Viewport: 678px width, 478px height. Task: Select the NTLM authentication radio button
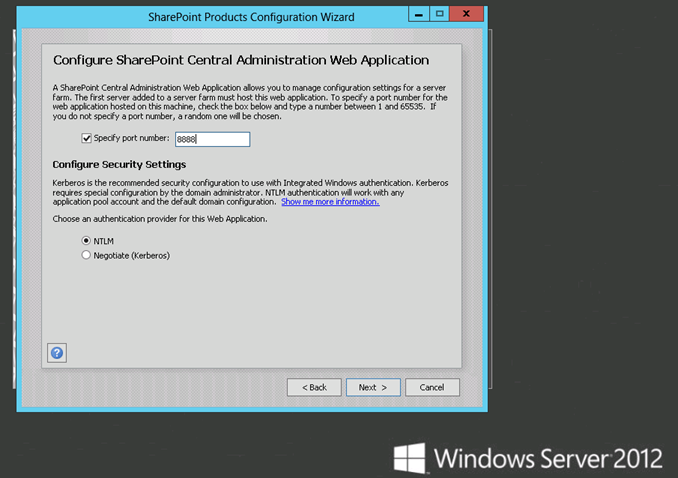tap(86, 241)
